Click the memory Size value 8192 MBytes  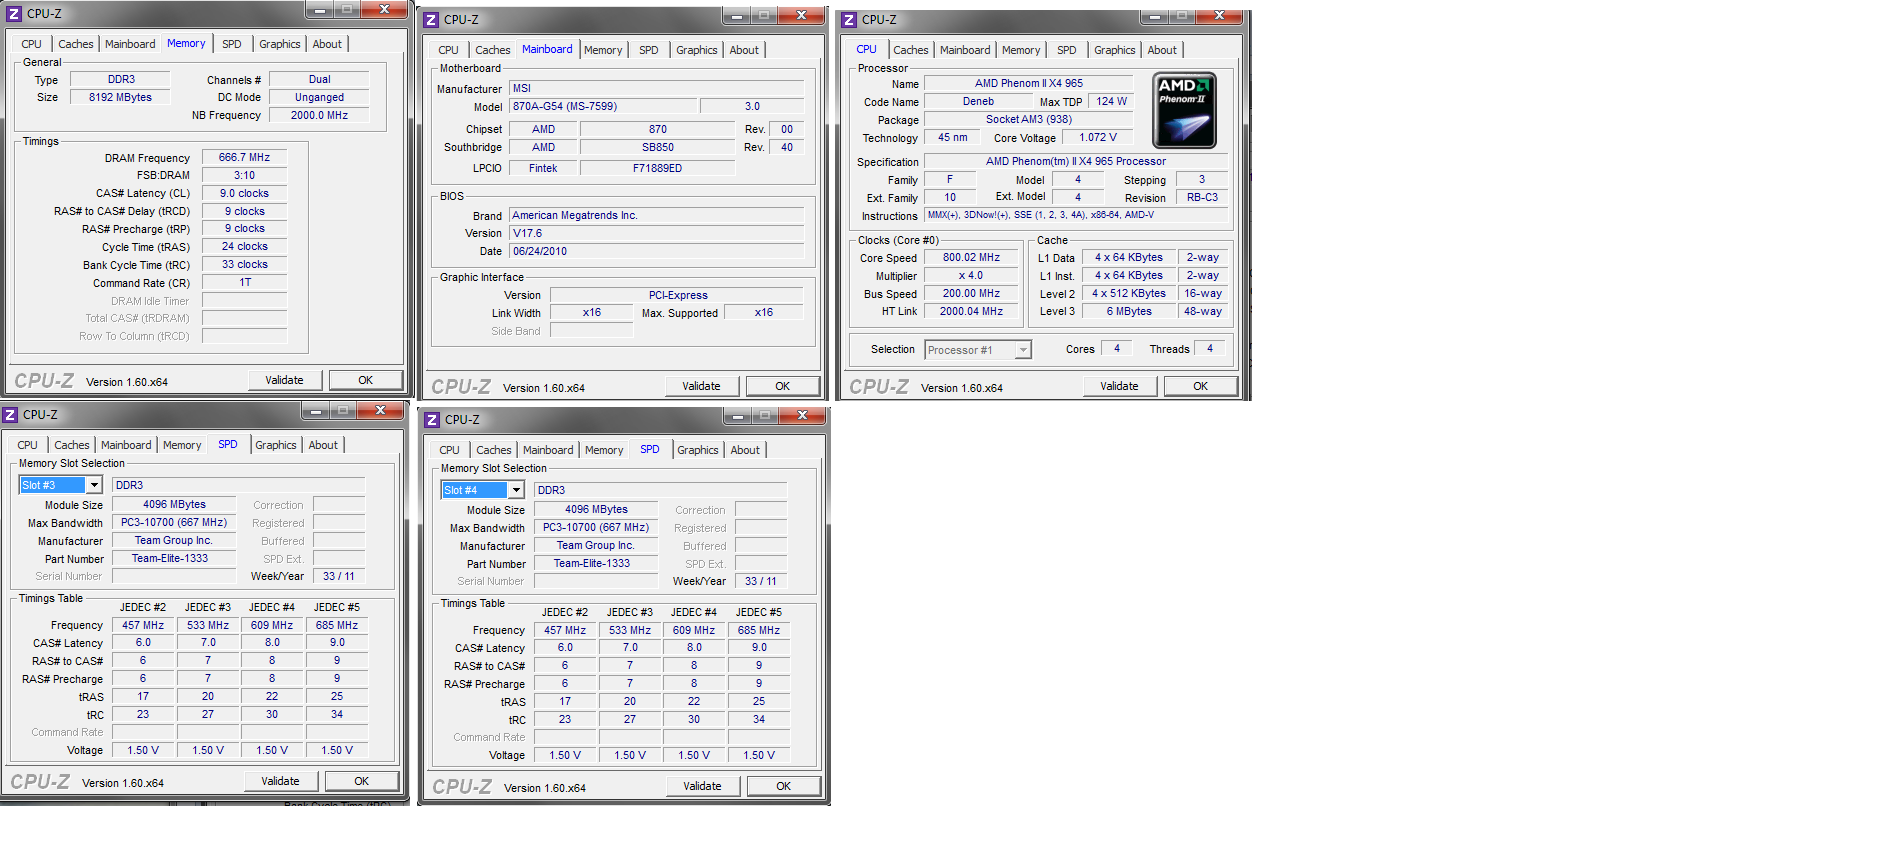click(121, 97)
